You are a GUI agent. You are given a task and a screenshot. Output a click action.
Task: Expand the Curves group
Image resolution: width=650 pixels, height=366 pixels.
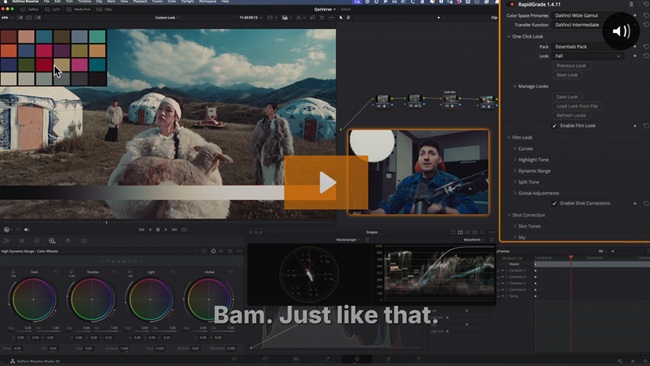point(515,148)
